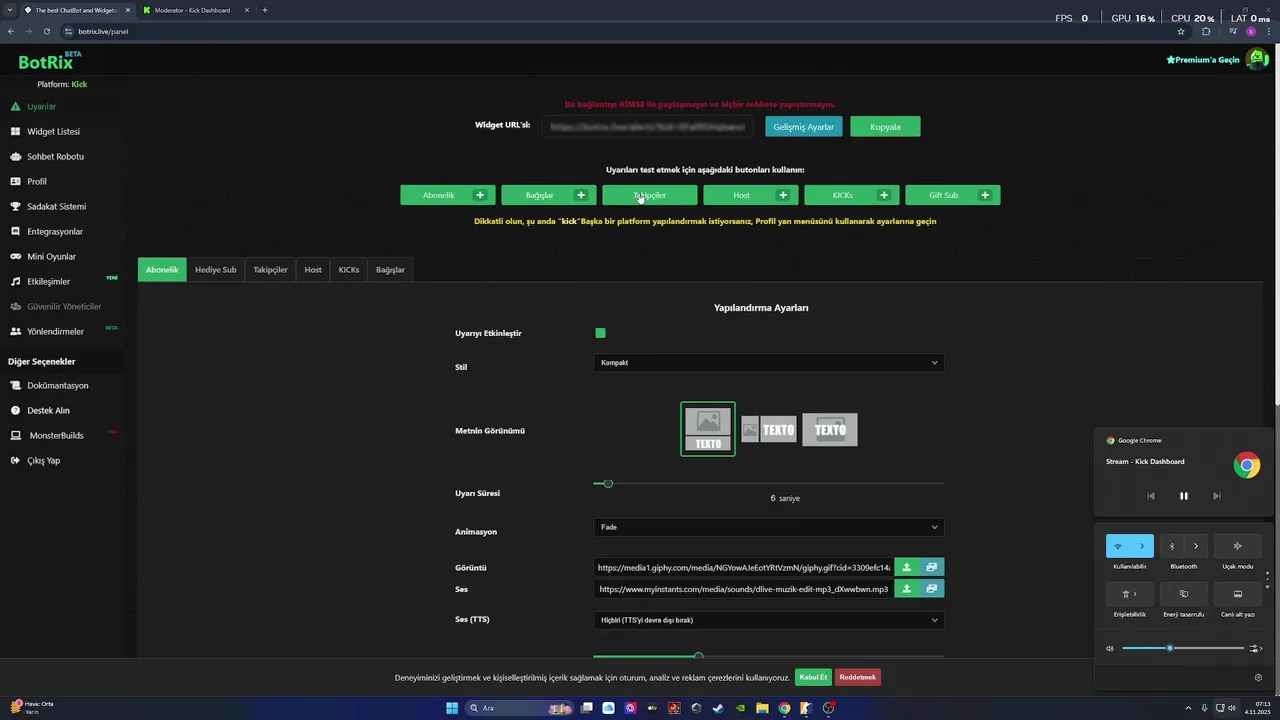The height and width of the screenshot is (720, 1280).
Task: Open Etkileşimler in the sidebar
Action: (48, 281)
